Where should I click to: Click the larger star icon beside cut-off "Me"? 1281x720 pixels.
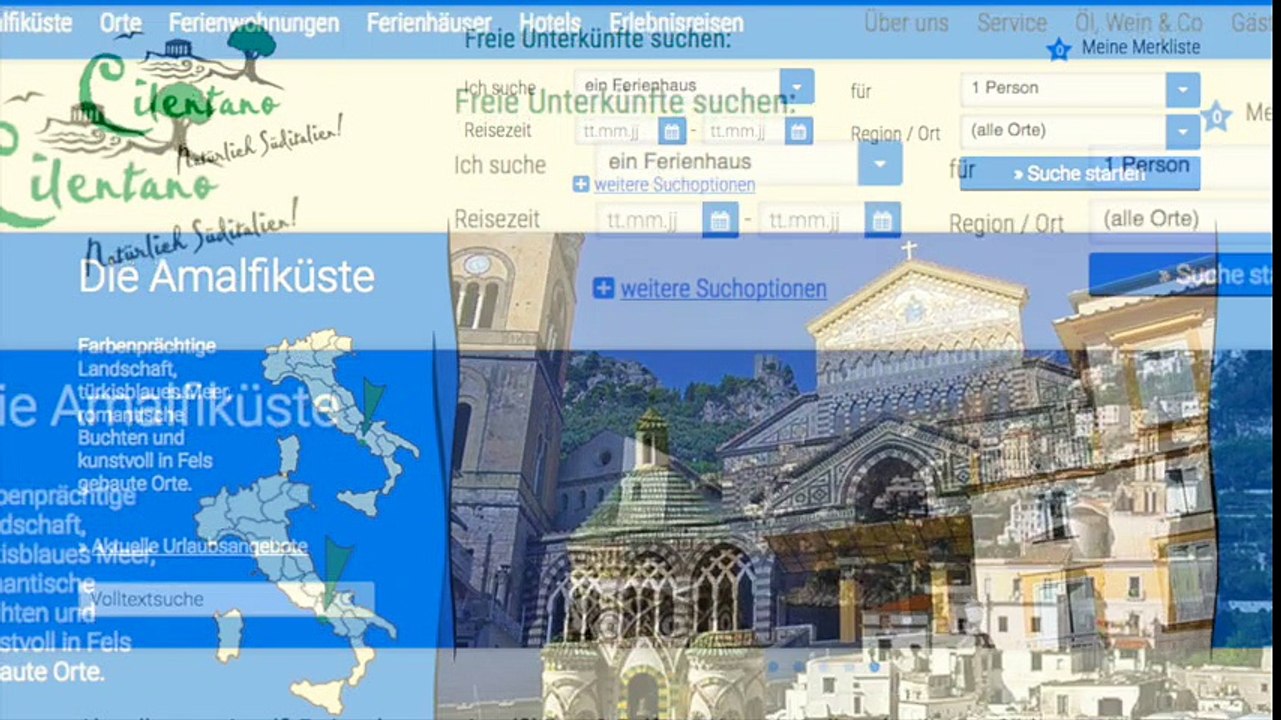coord(1215,117)
